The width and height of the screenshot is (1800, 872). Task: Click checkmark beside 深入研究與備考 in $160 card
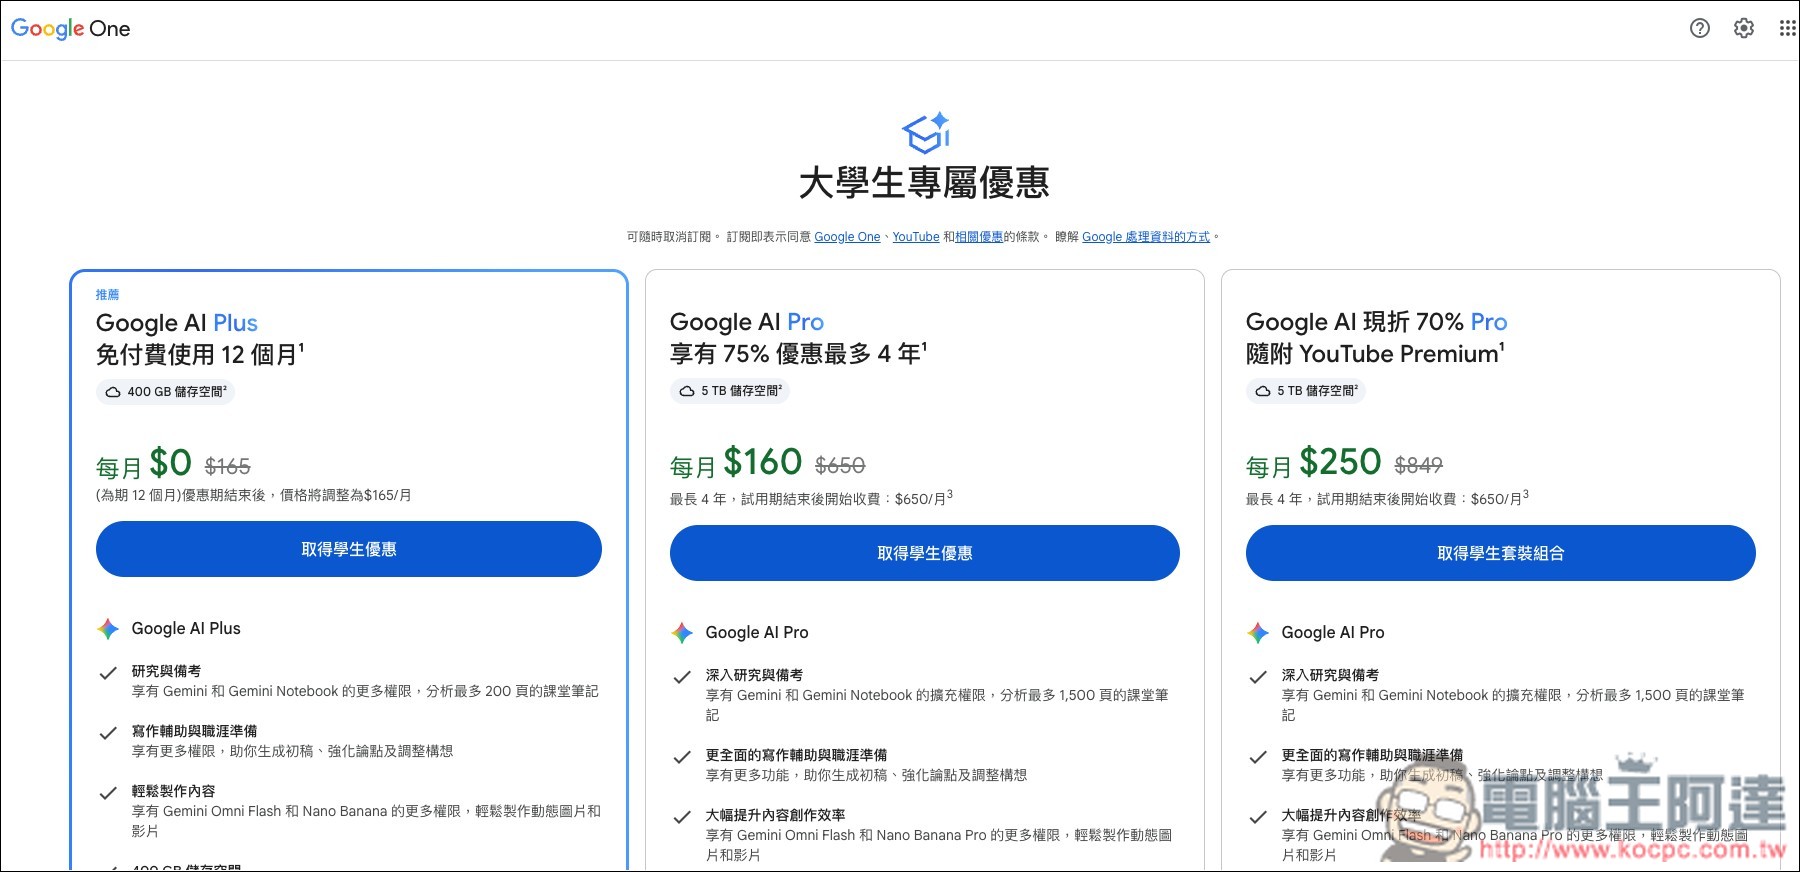[682, 677]
